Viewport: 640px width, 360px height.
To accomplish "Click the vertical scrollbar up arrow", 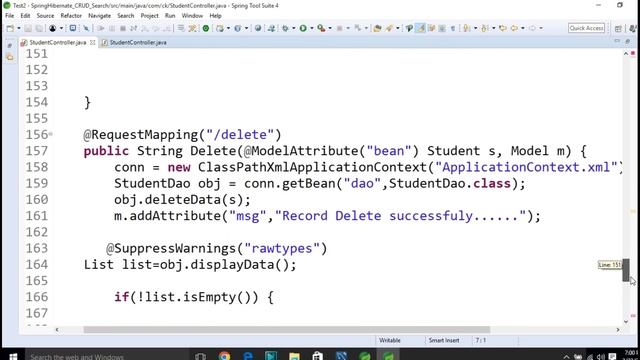I will pyautogui.click(x=626, y=53).
